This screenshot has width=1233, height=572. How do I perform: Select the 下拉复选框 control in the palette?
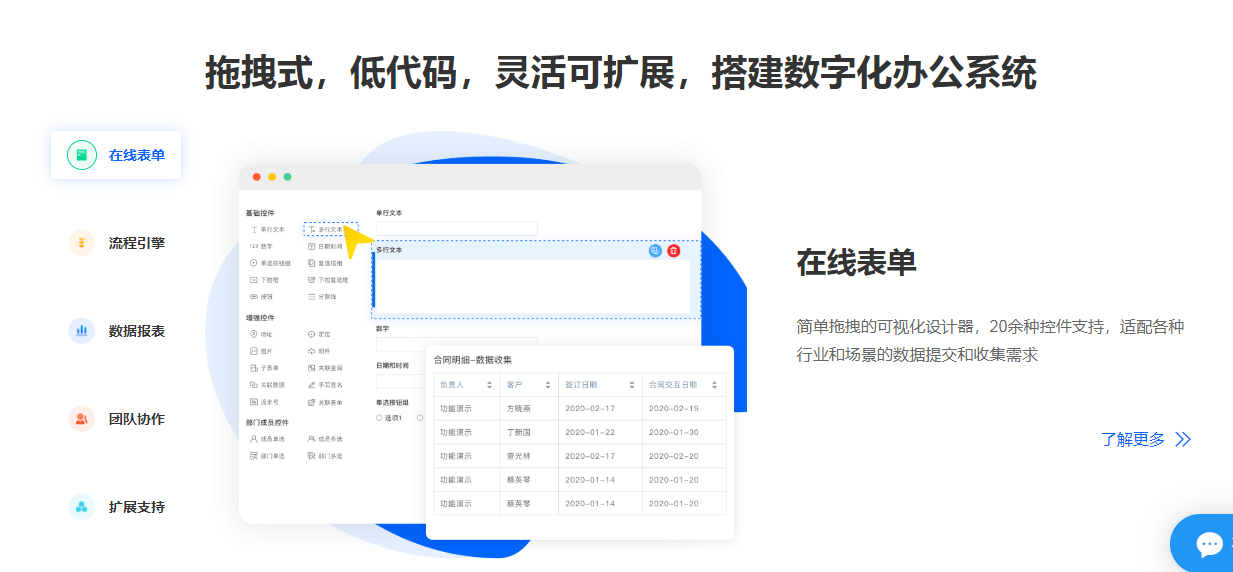coord(328,280)
